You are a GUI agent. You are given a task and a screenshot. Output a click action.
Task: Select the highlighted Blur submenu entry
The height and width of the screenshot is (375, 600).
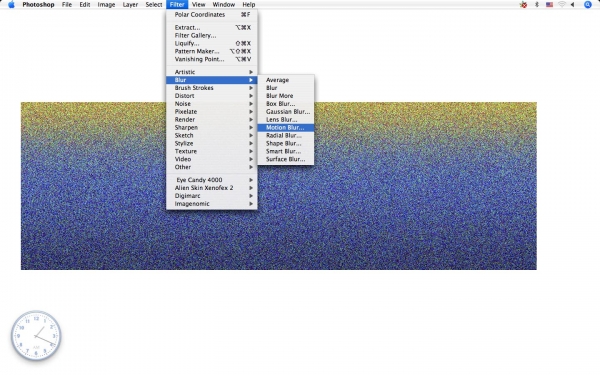pyautogui.click(x=212, y=80)
